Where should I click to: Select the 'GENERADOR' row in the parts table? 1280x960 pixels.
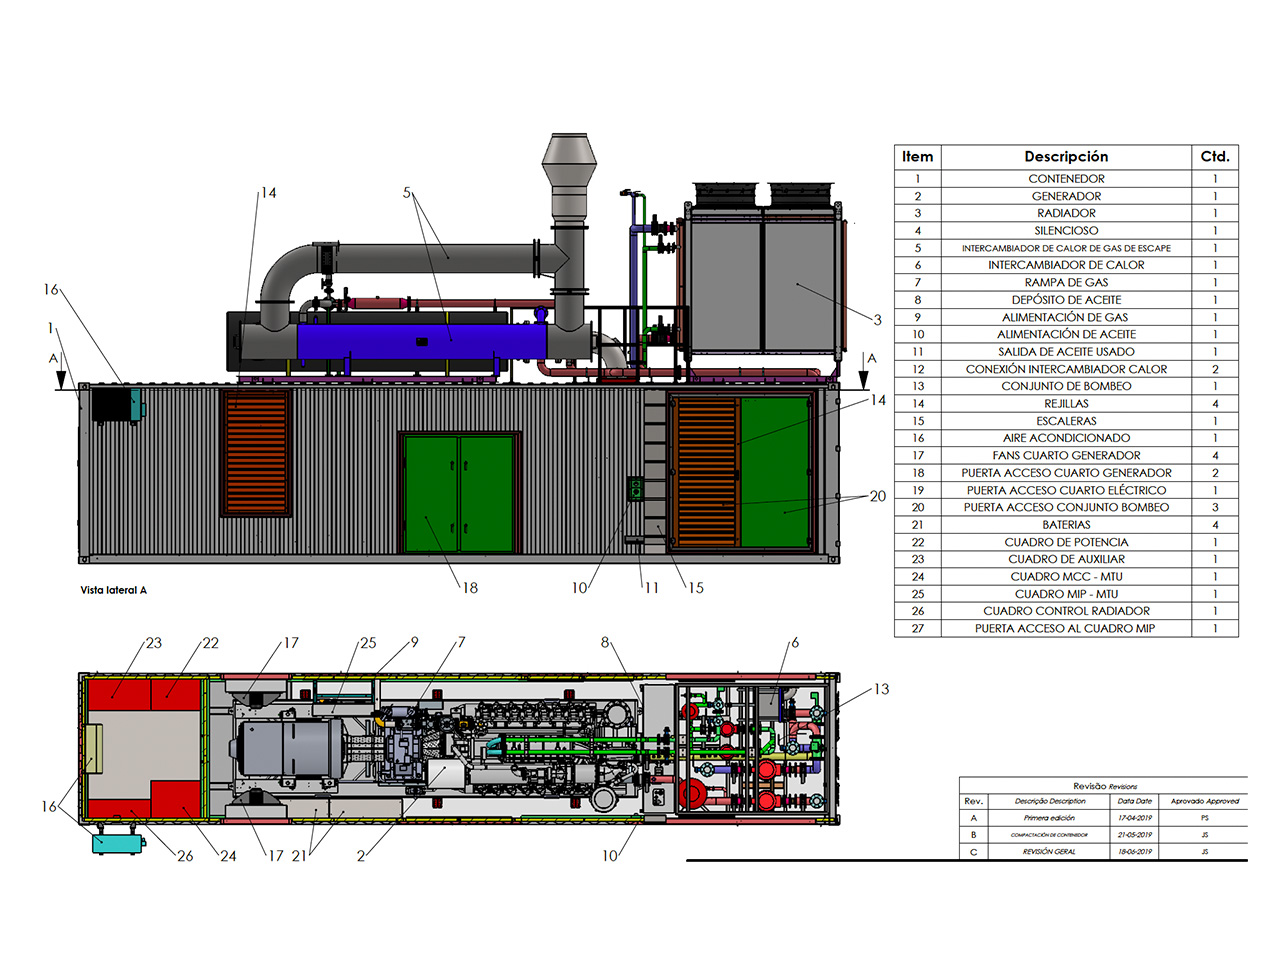[1066, 196]
